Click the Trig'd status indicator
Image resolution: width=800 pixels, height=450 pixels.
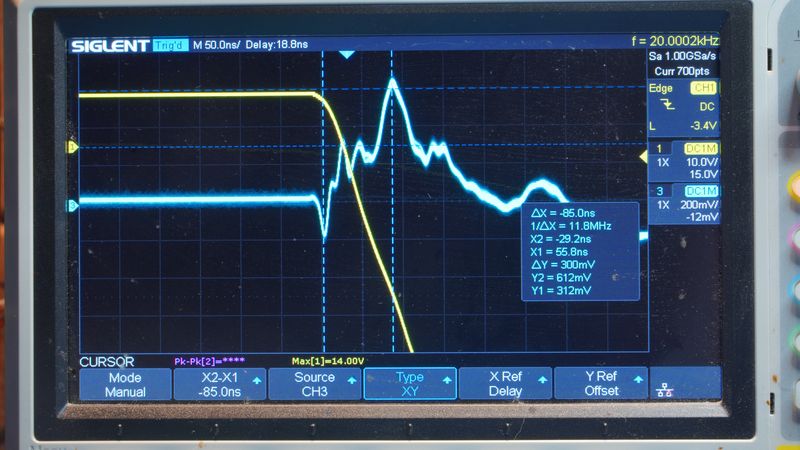(171, 46)
